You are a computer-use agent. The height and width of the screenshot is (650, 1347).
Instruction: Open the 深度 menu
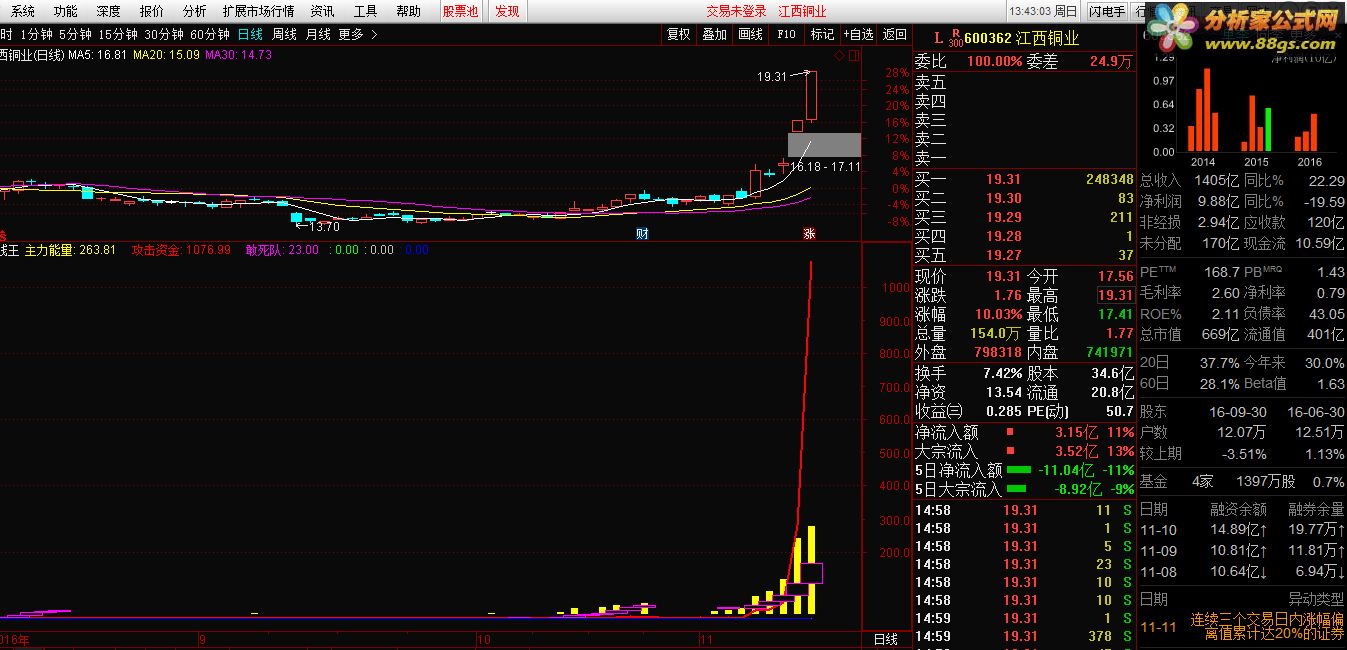[x=108, y=11]
